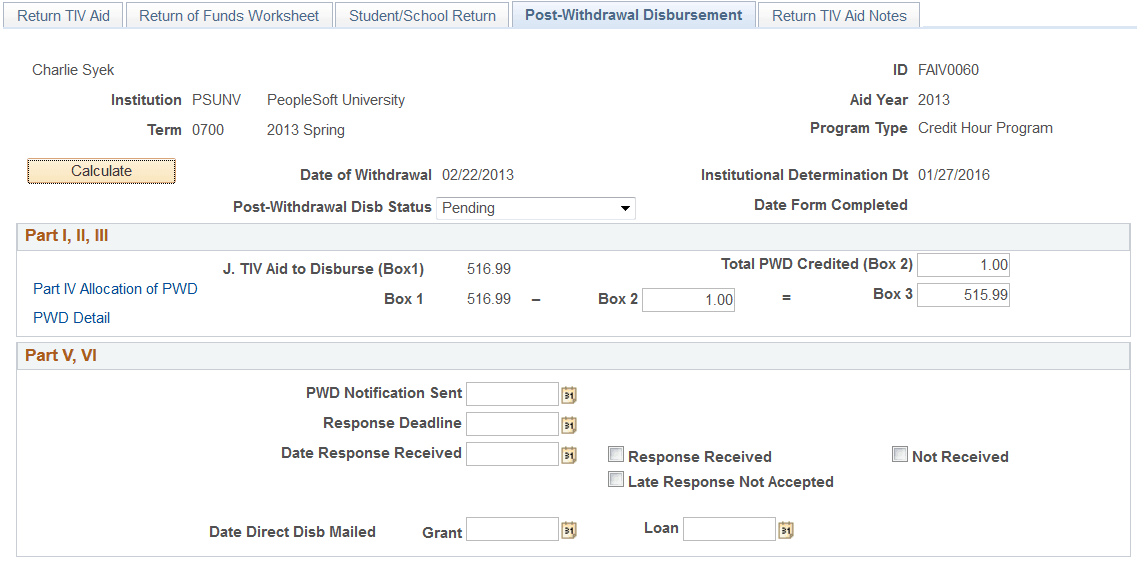The width and height of the screenshot is (1137, 561).
Task: Focus the Date Response Received field
Action: [513, 454]
